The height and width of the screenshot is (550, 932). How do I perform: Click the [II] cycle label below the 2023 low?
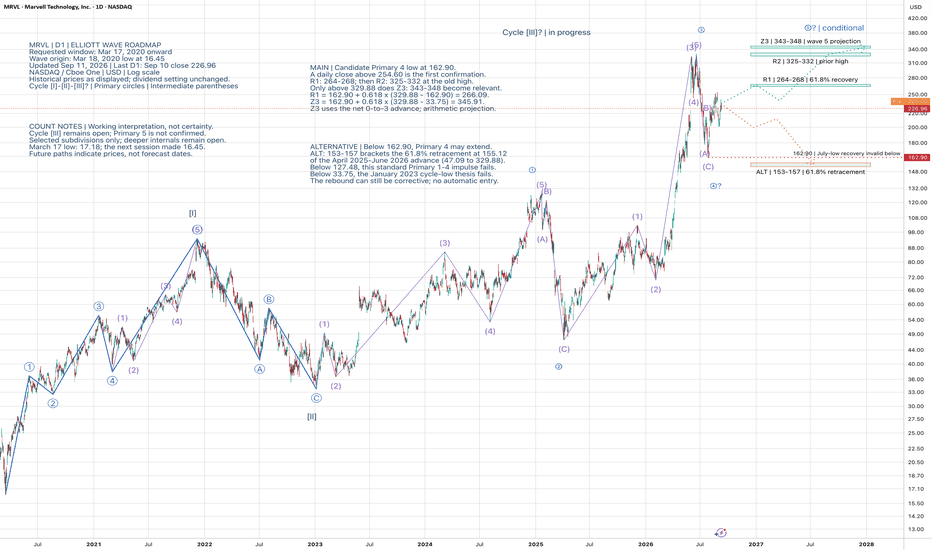(311, 416)
